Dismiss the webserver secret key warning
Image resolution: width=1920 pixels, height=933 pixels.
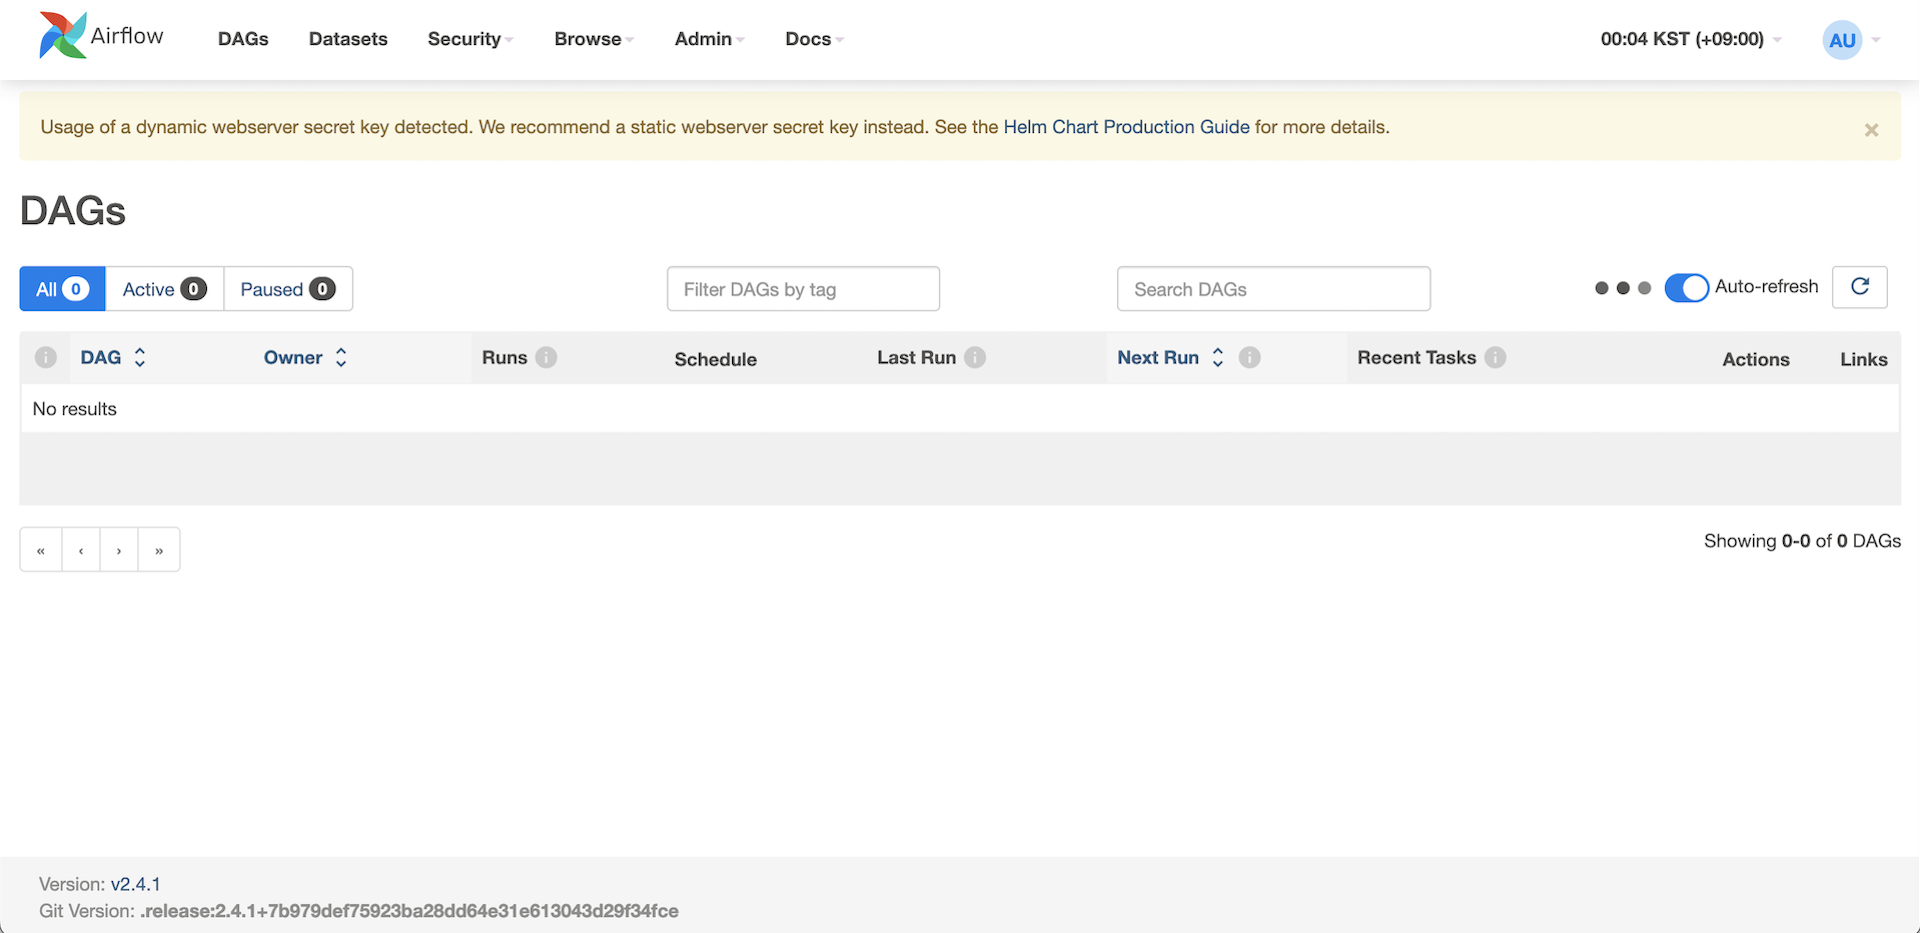coord(1871,130)
